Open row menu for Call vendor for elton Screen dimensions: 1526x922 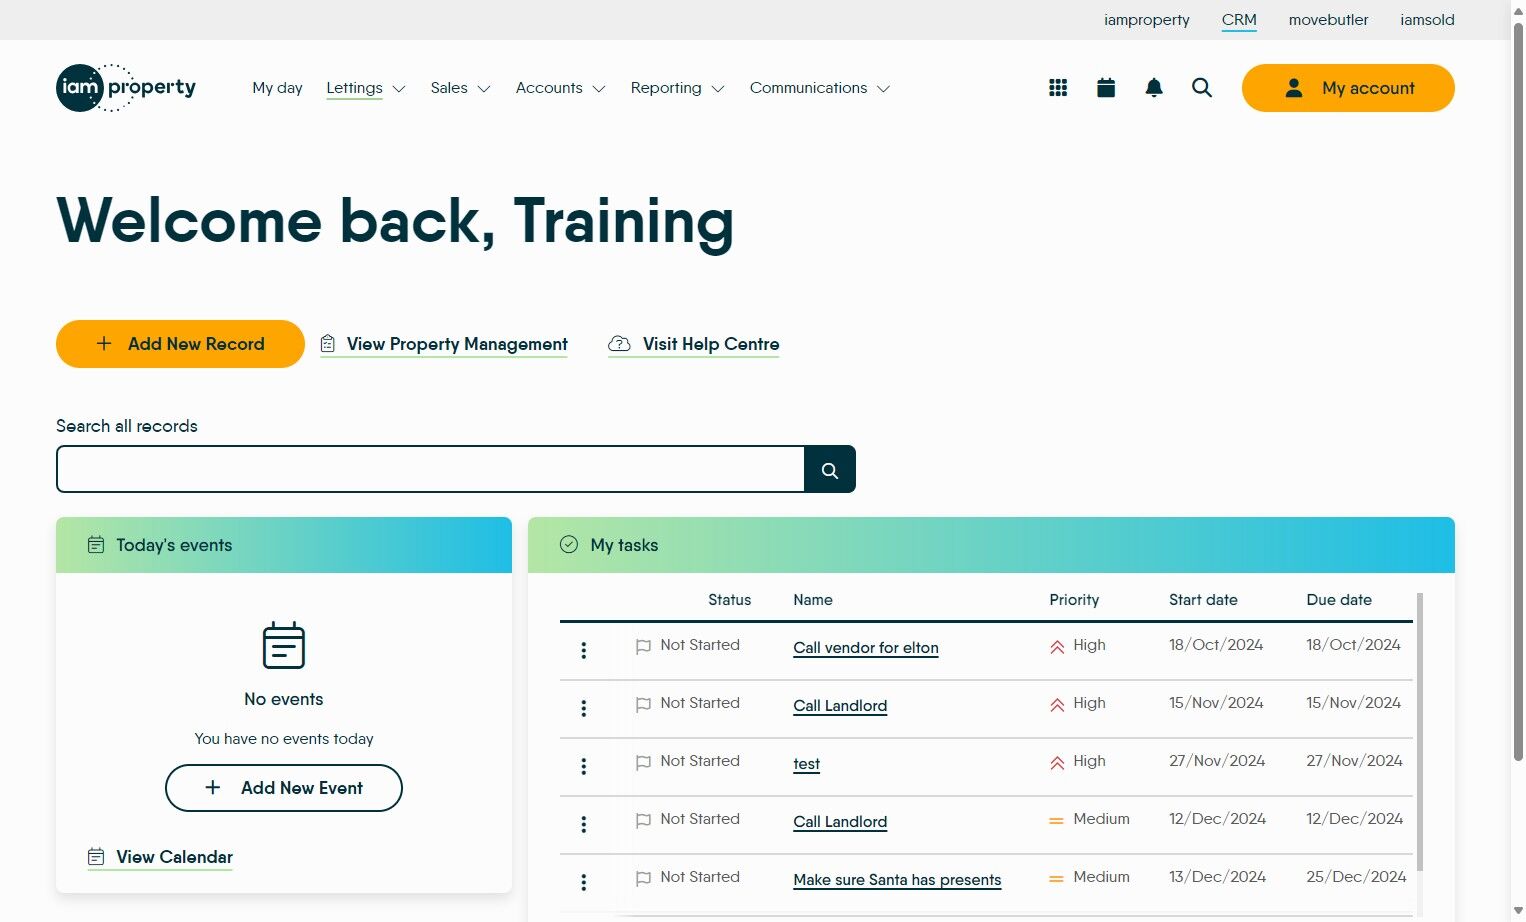click(x=584, y=651)
